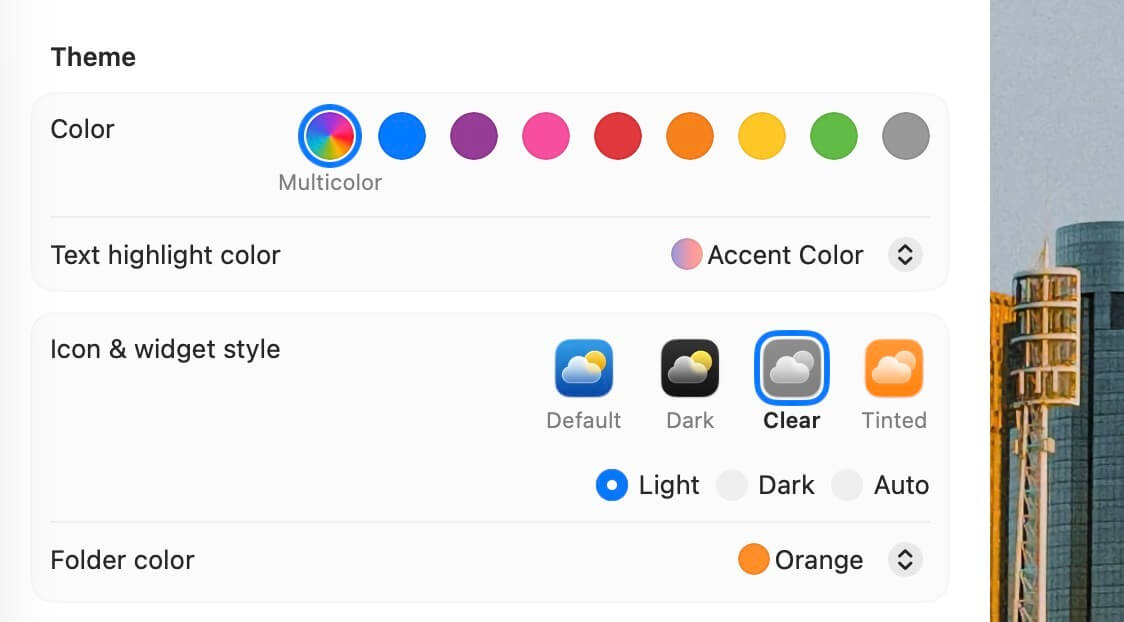The width and height of the screenshot is (1124, 622).
Task: Select the Tinted icon style
Action: click(894, 369)
